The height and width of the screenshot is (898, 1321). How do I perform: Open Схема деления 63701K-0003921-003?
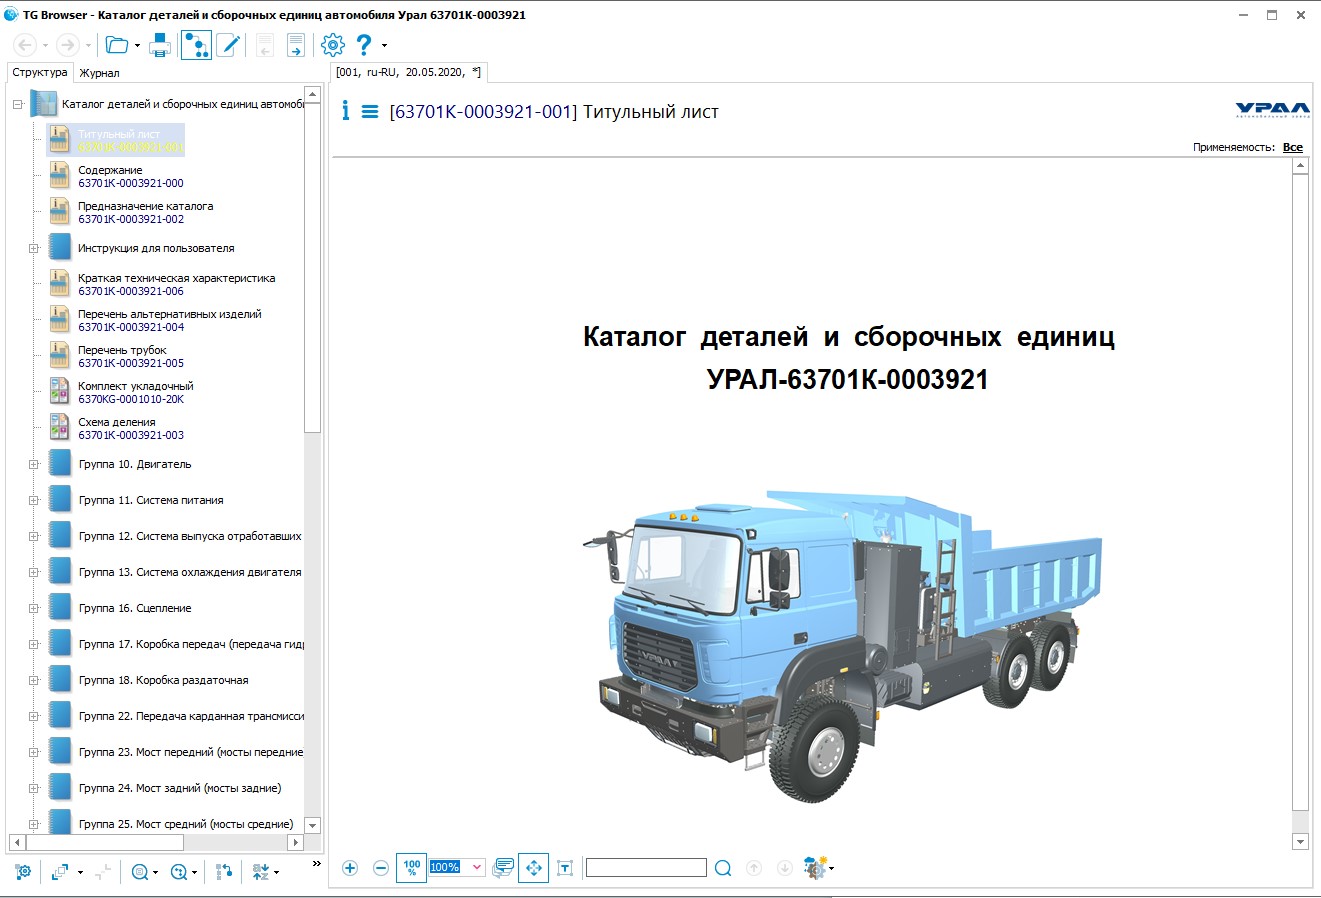click(131, 428)
